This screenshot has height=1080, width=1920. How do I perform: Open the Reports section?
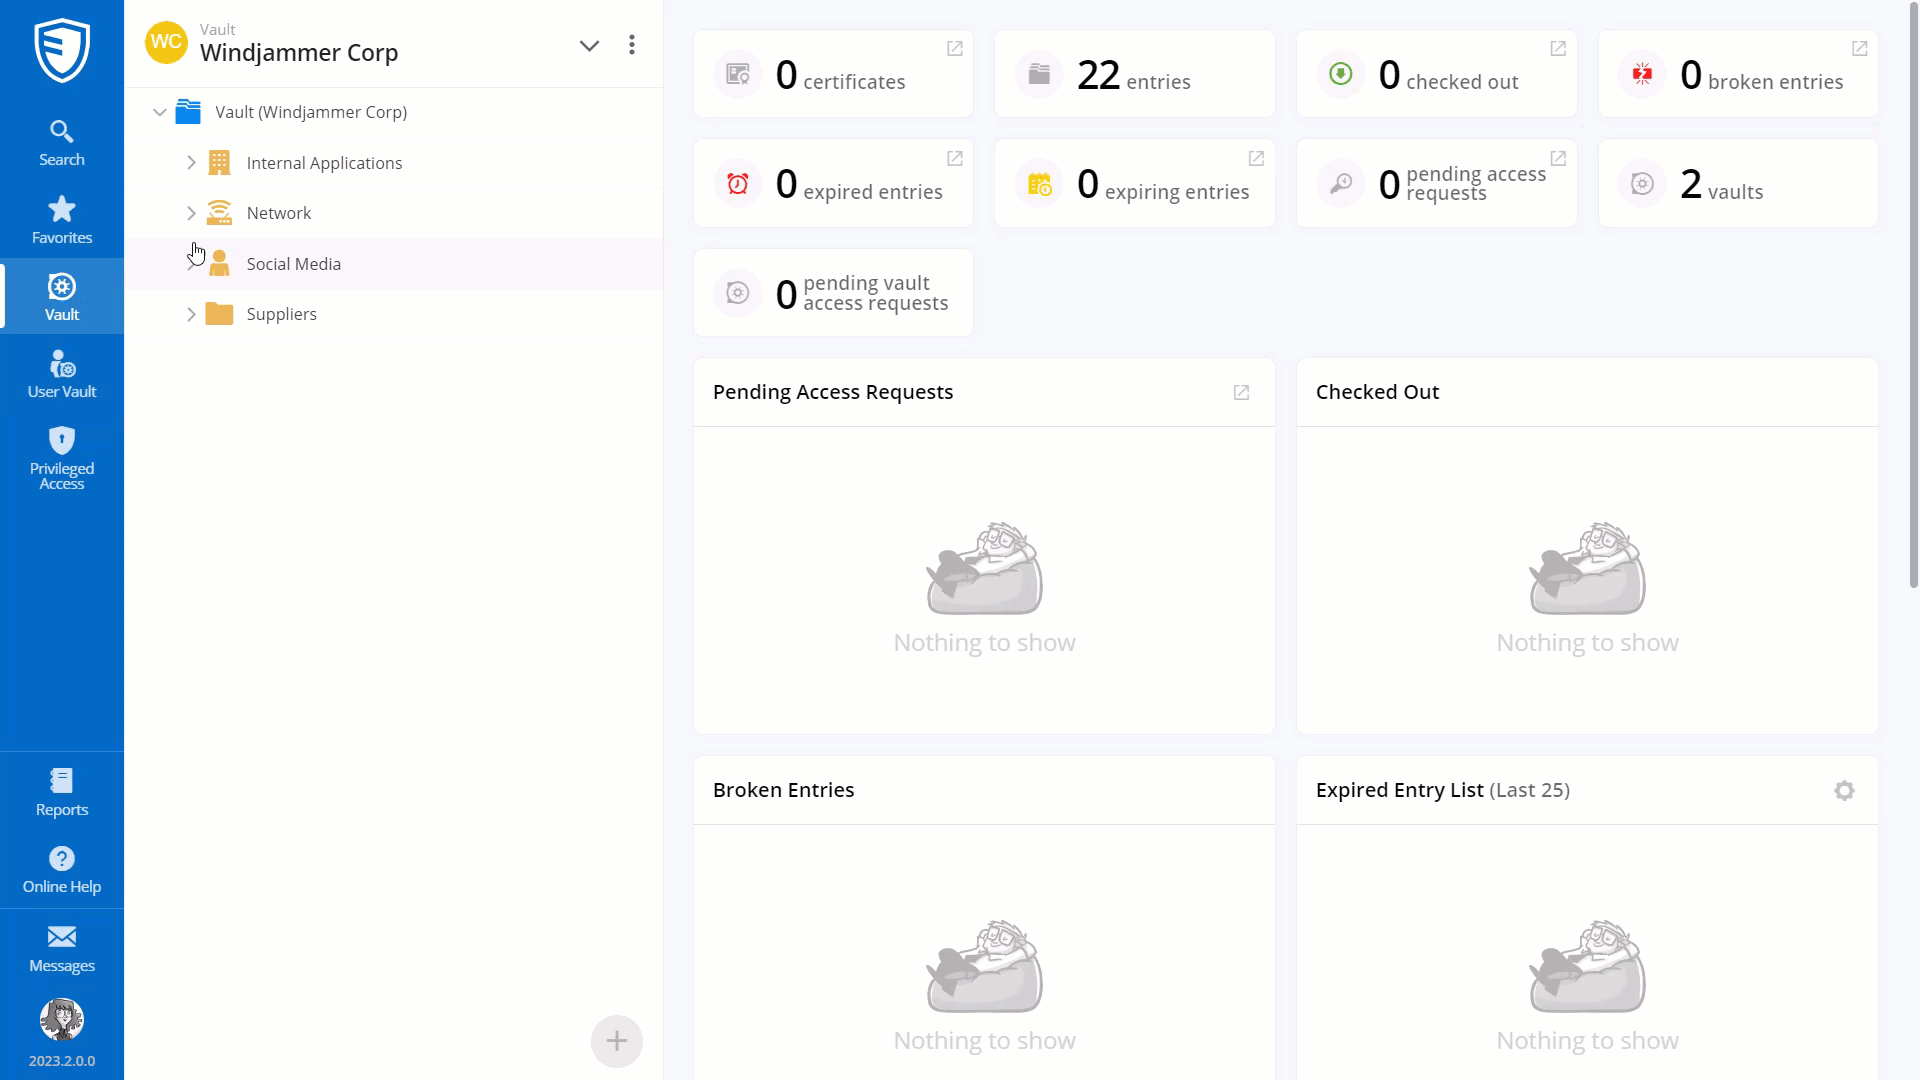tap(61, 792)
